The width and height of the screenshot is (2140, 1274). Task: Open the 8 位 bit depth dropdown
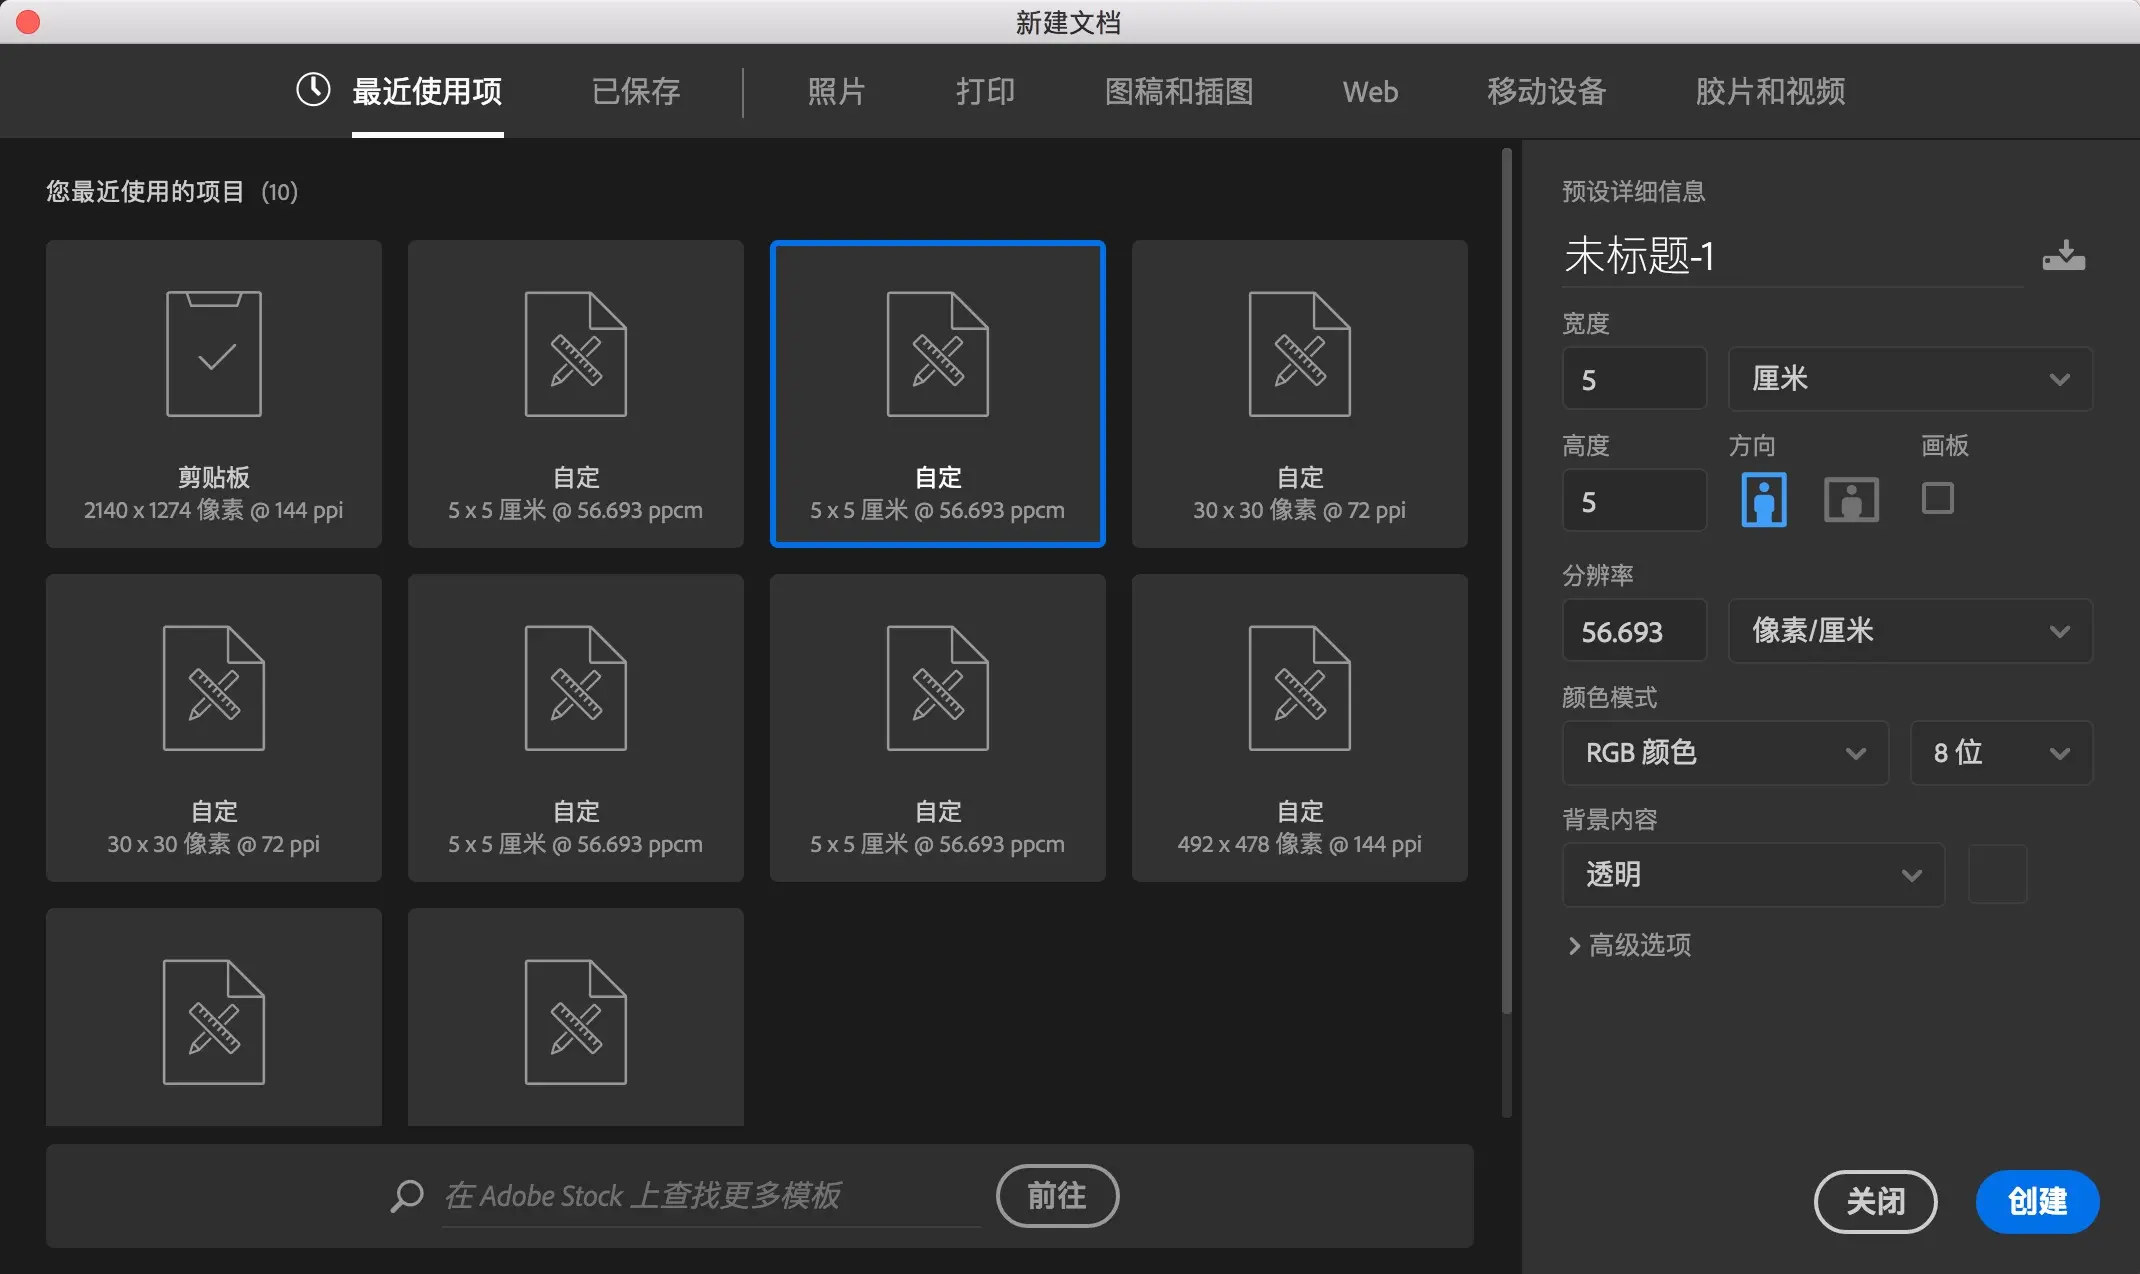click(x=2000, y=753)
